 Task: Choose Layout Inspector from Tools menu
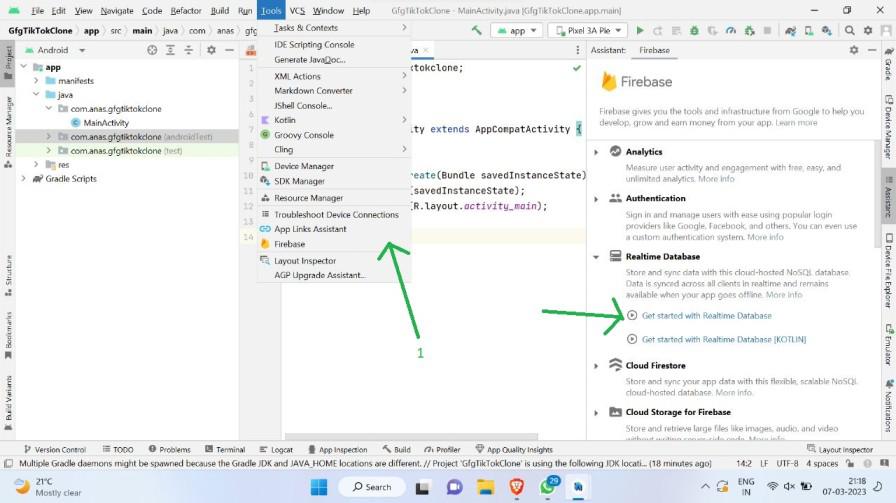click(x=334, y=261)
